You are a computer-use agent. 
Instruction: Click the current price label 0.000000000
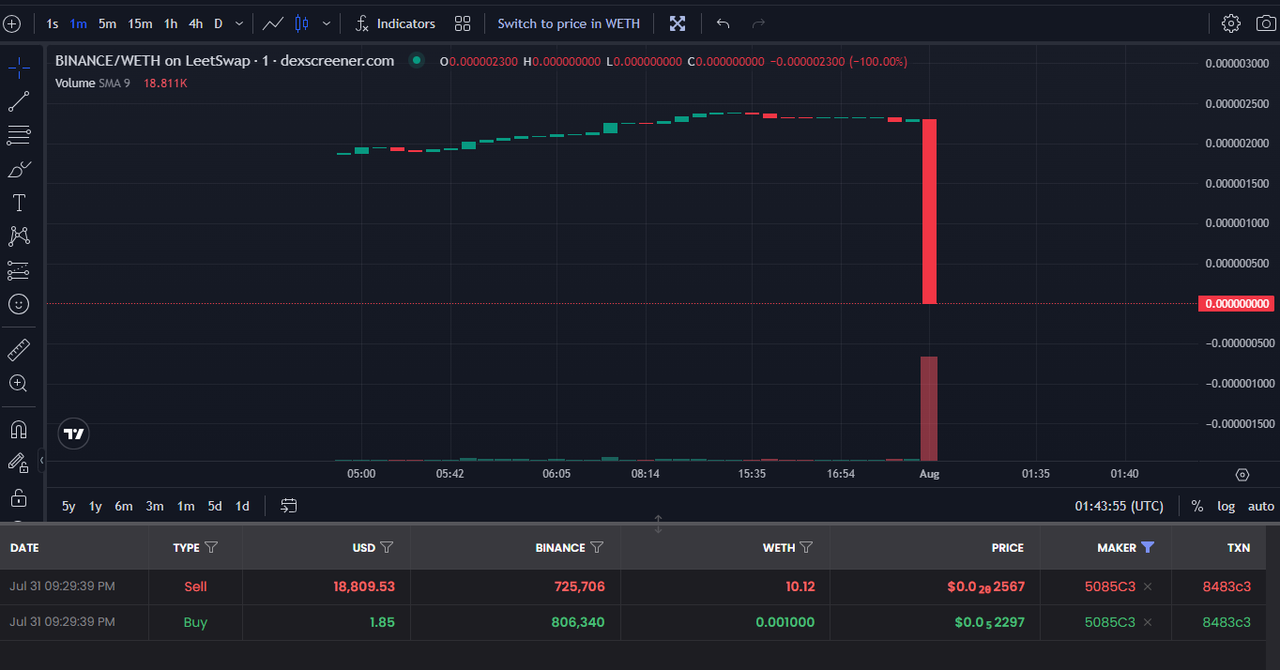1236,304
